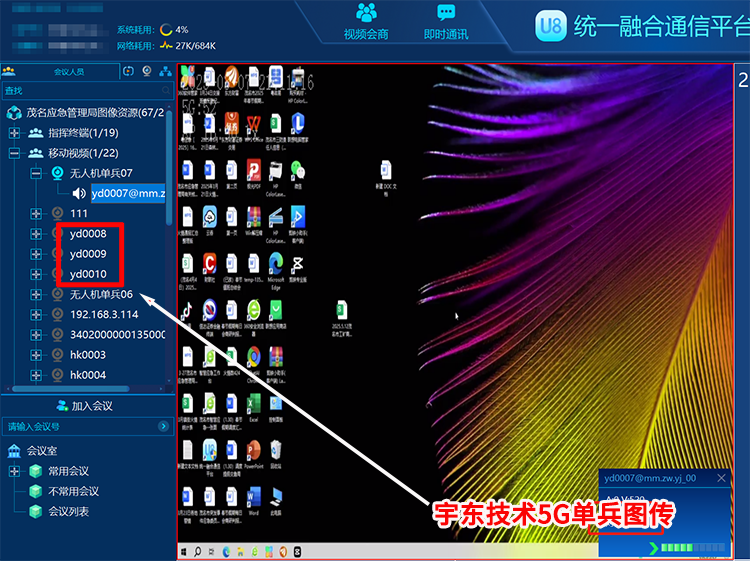Click the 会议室 building icon
The image size is (750, 561).
(x=12, y=451)
